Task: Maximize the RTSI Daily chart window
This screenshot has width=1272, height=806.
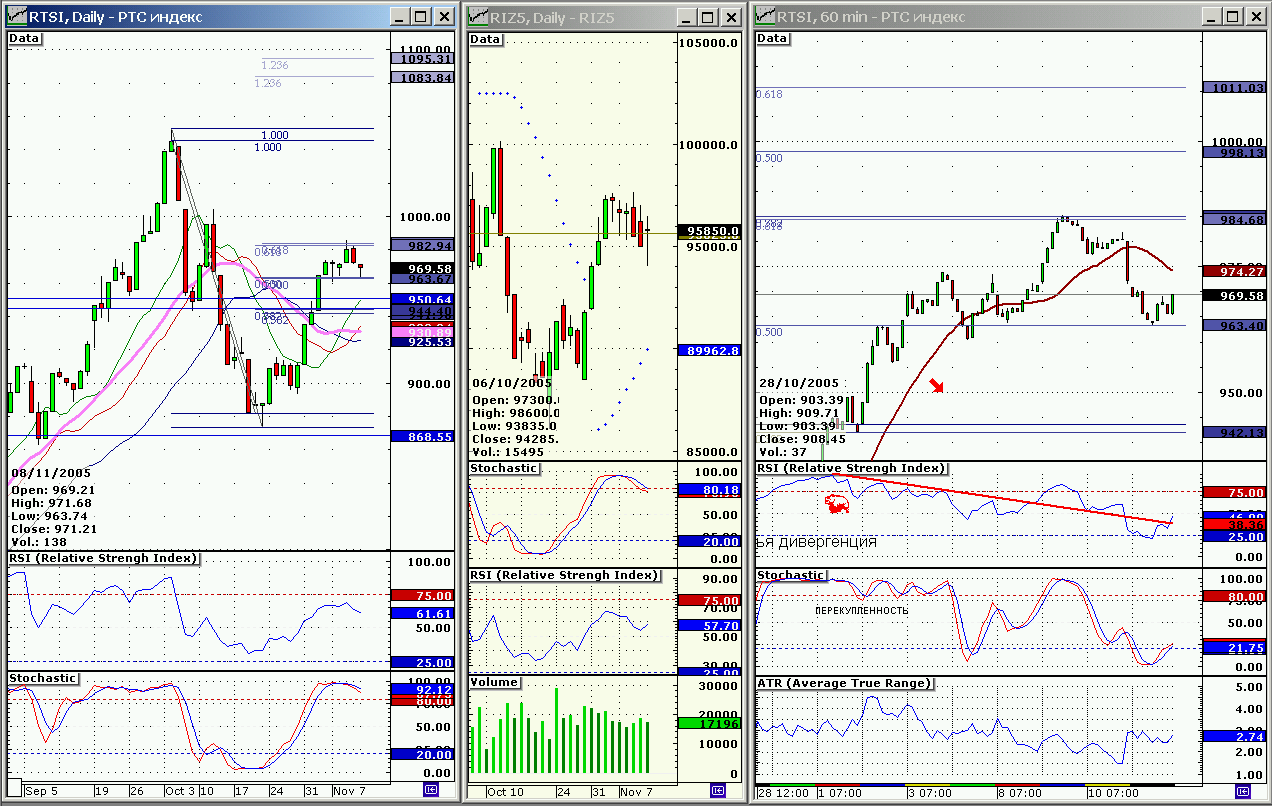Action: tap(421, 17)
